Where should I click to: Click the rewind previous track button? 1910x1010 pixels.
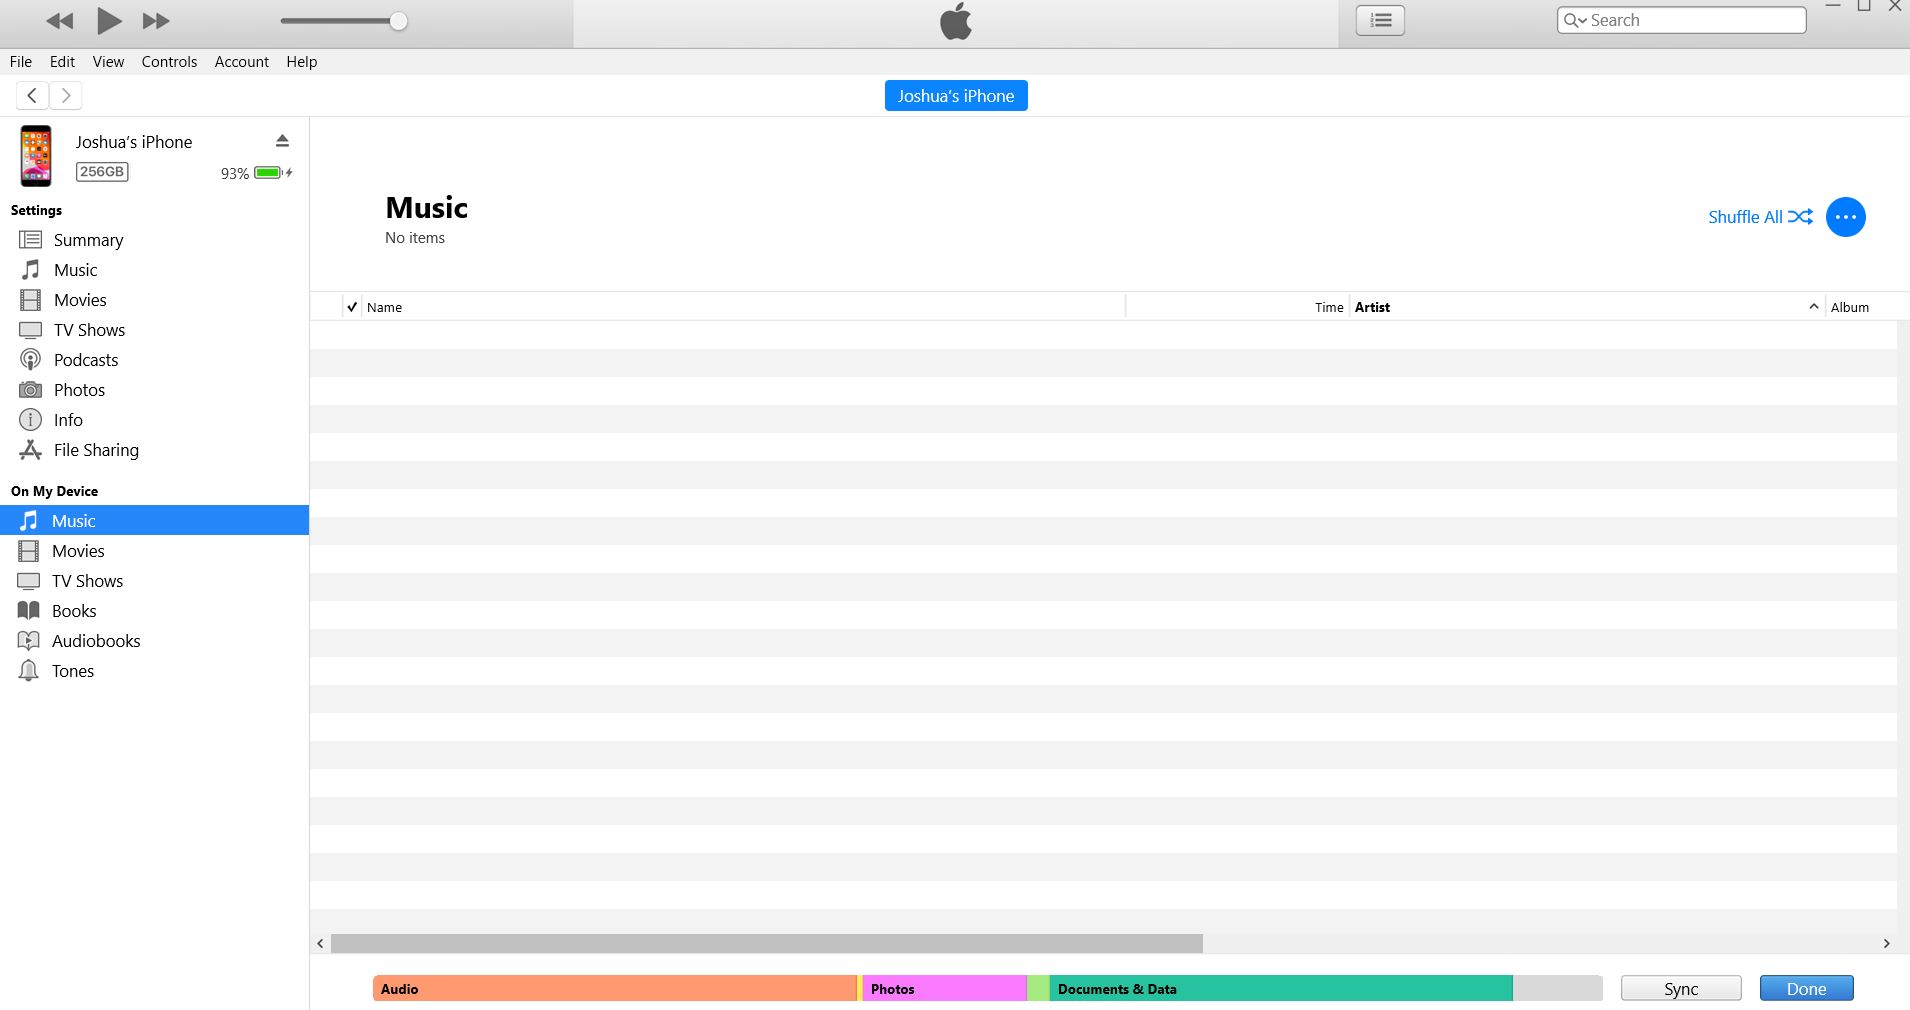click(60, 21)
